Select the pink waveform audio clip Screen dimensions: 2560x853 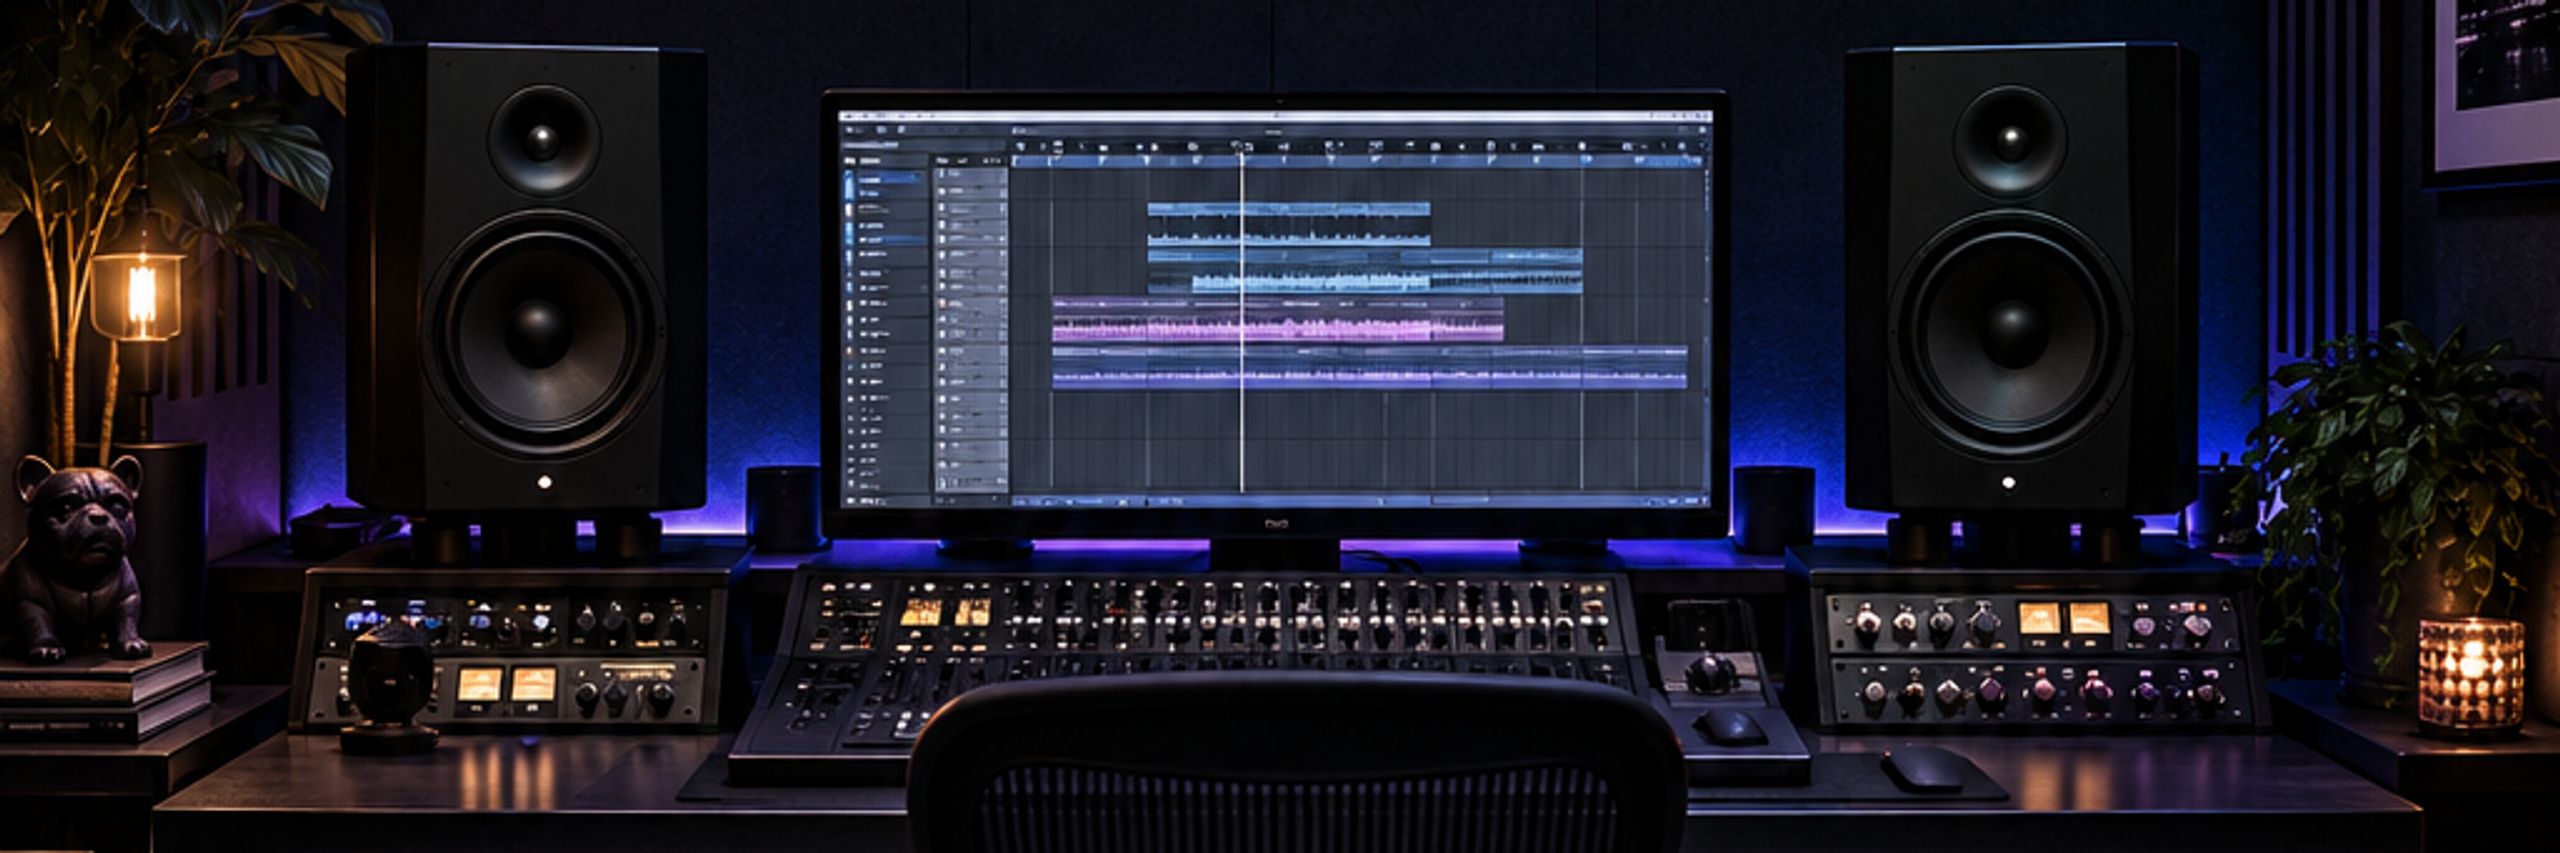coord(1277,320)
